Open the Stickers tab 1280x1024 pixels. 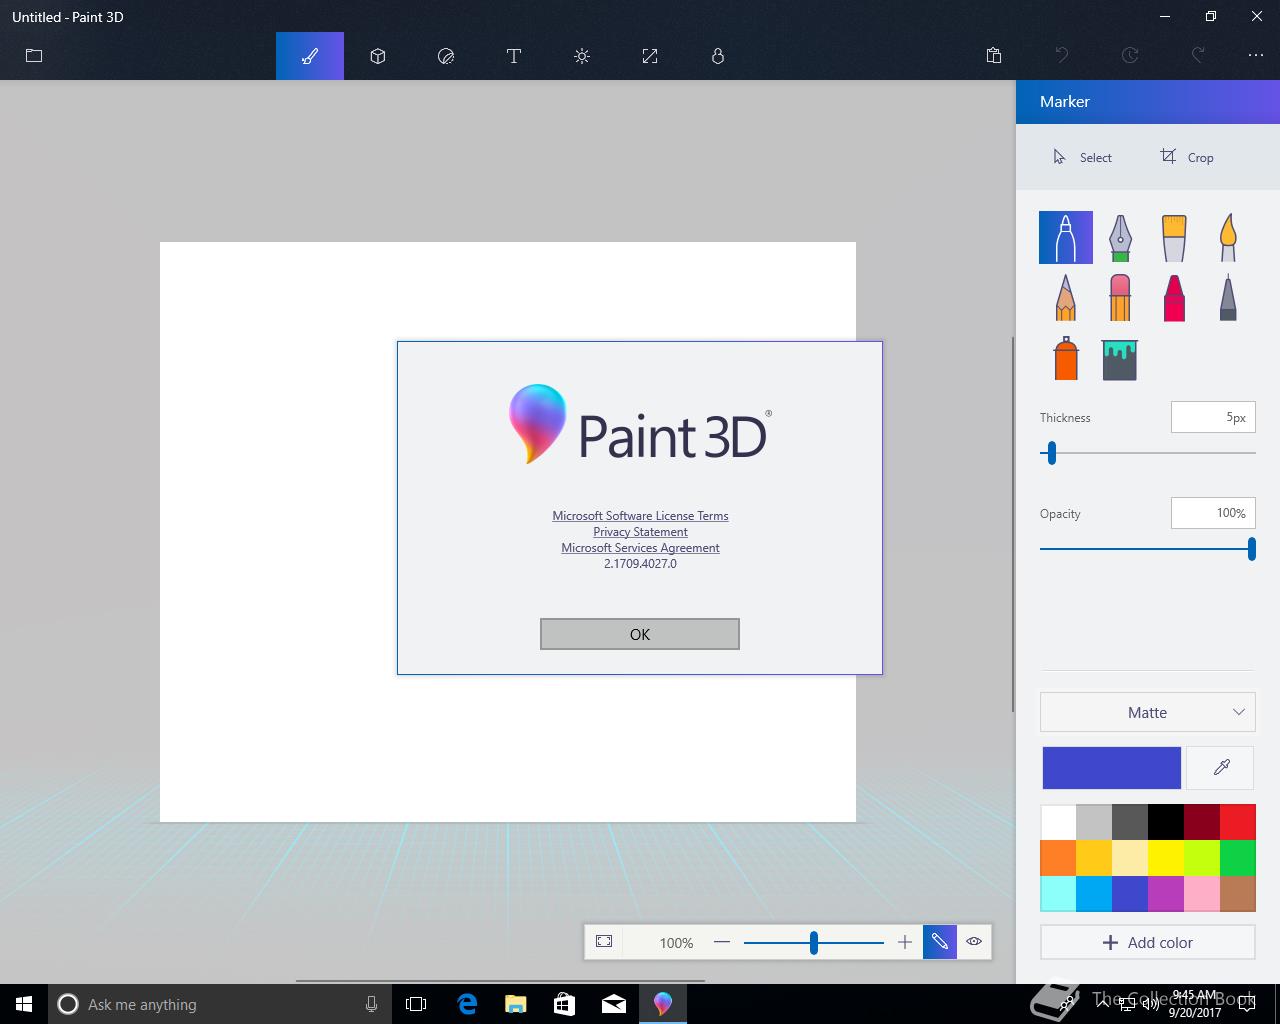tap(446, 56)
